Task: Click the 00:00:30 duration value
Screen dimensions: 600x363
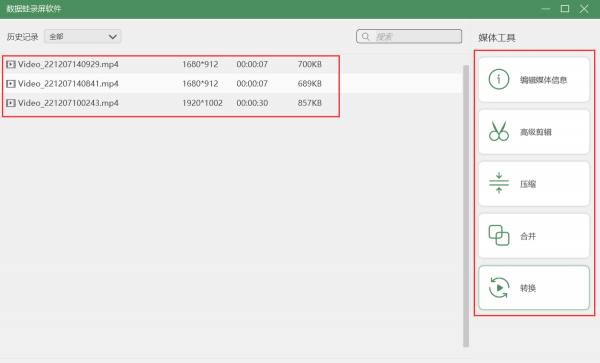Action: click(x=252, y=103)
